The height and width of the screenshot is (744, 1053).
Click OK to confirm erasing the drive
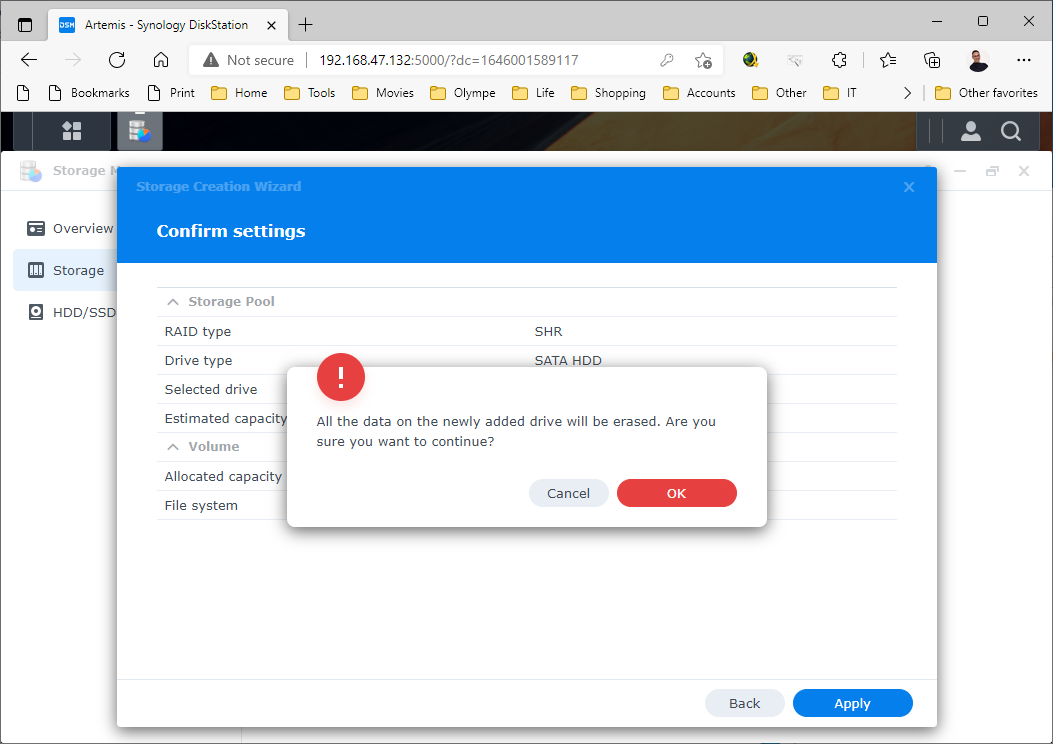click(676, 493)
